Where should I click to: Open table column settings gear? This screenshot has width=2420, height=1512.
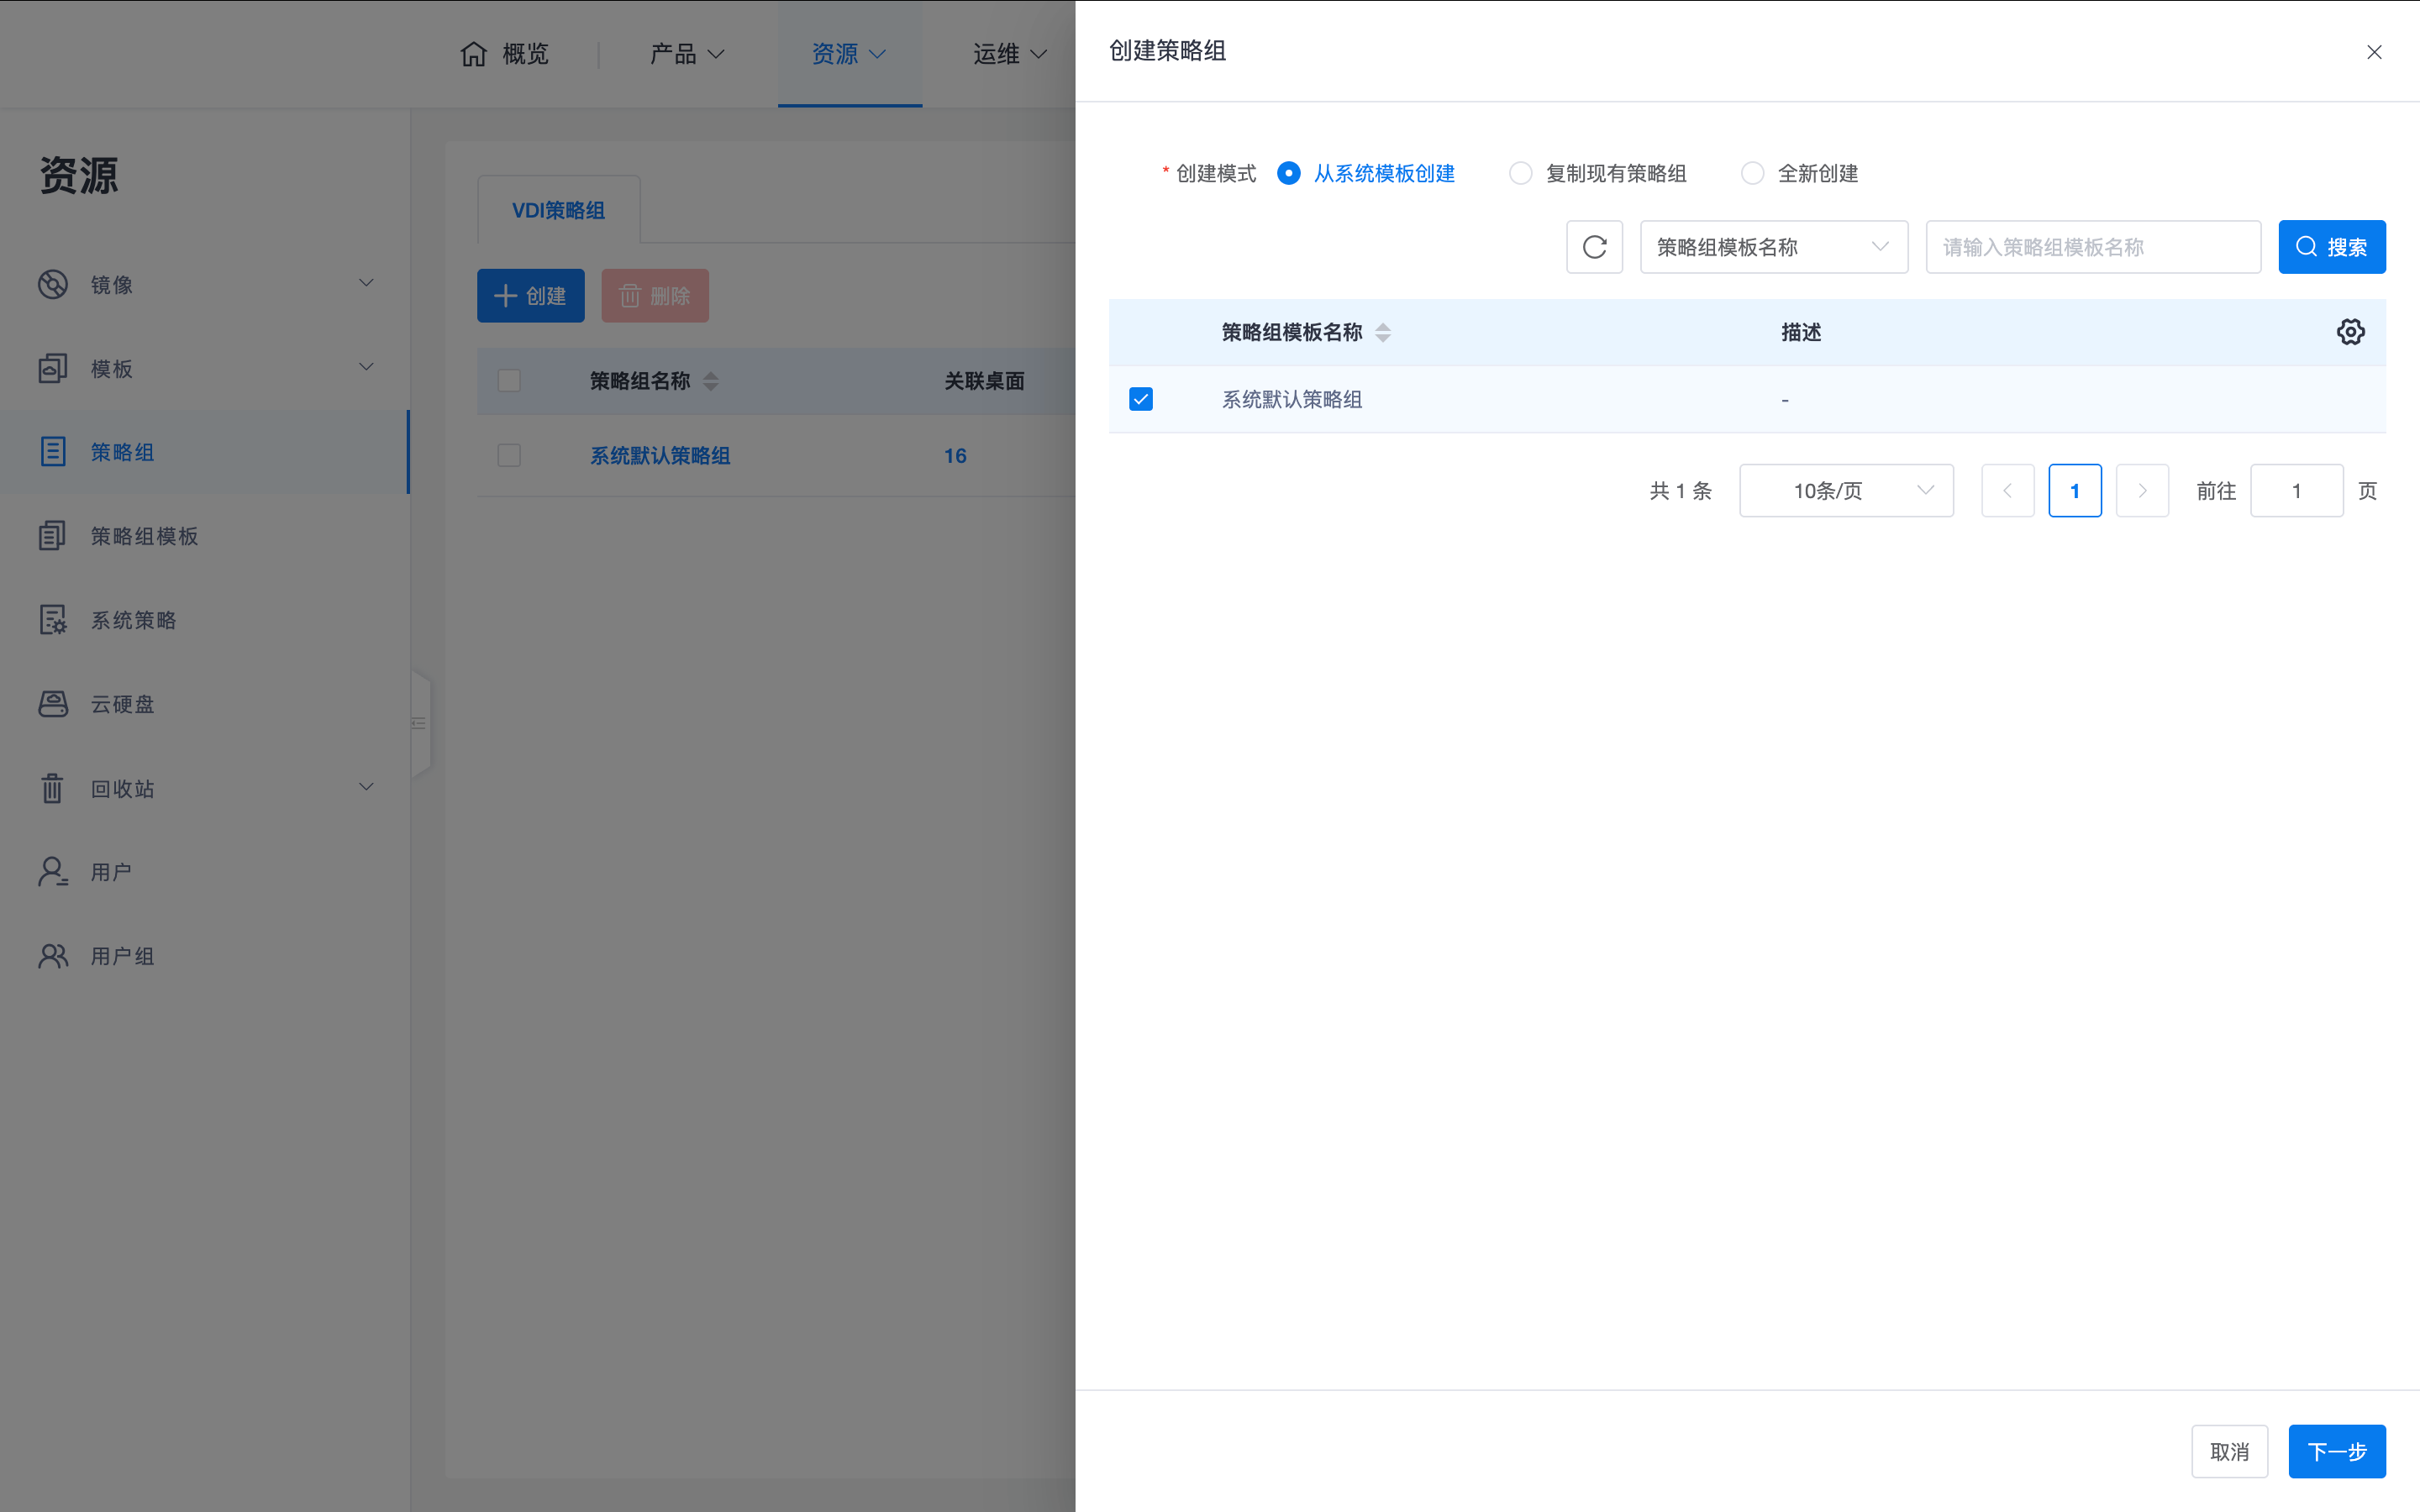2351,331
